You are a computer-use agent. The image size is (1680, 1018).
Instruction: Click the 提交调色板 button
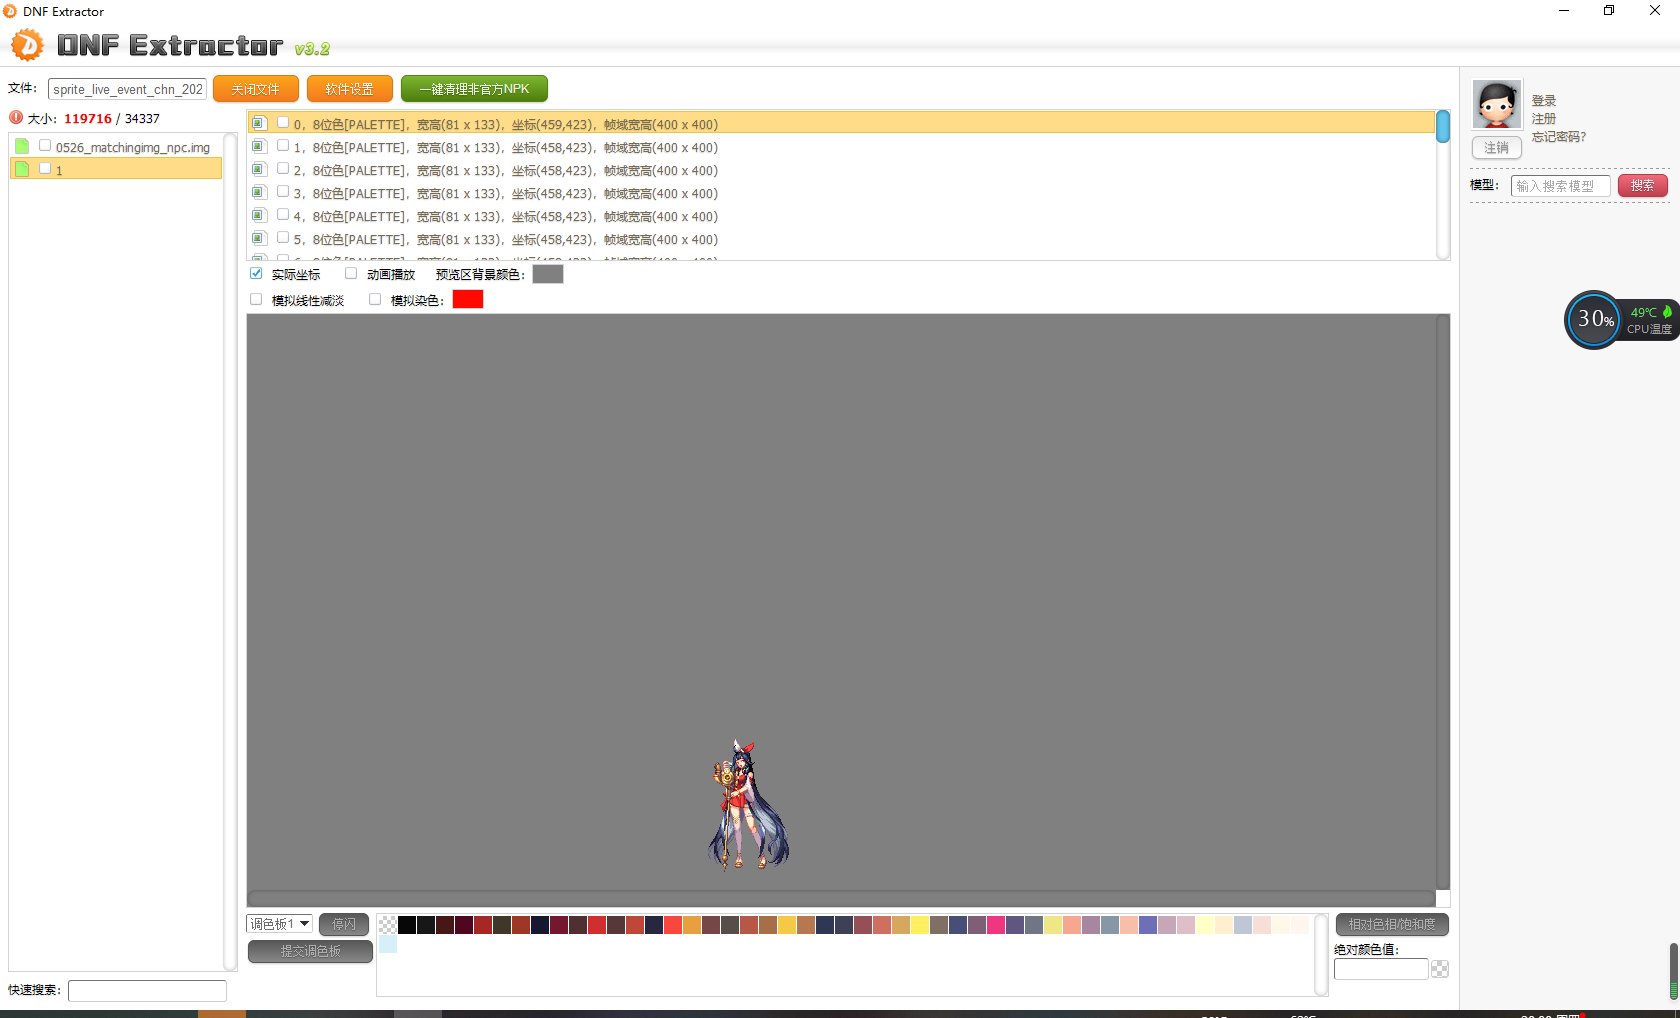pos(310,951)
